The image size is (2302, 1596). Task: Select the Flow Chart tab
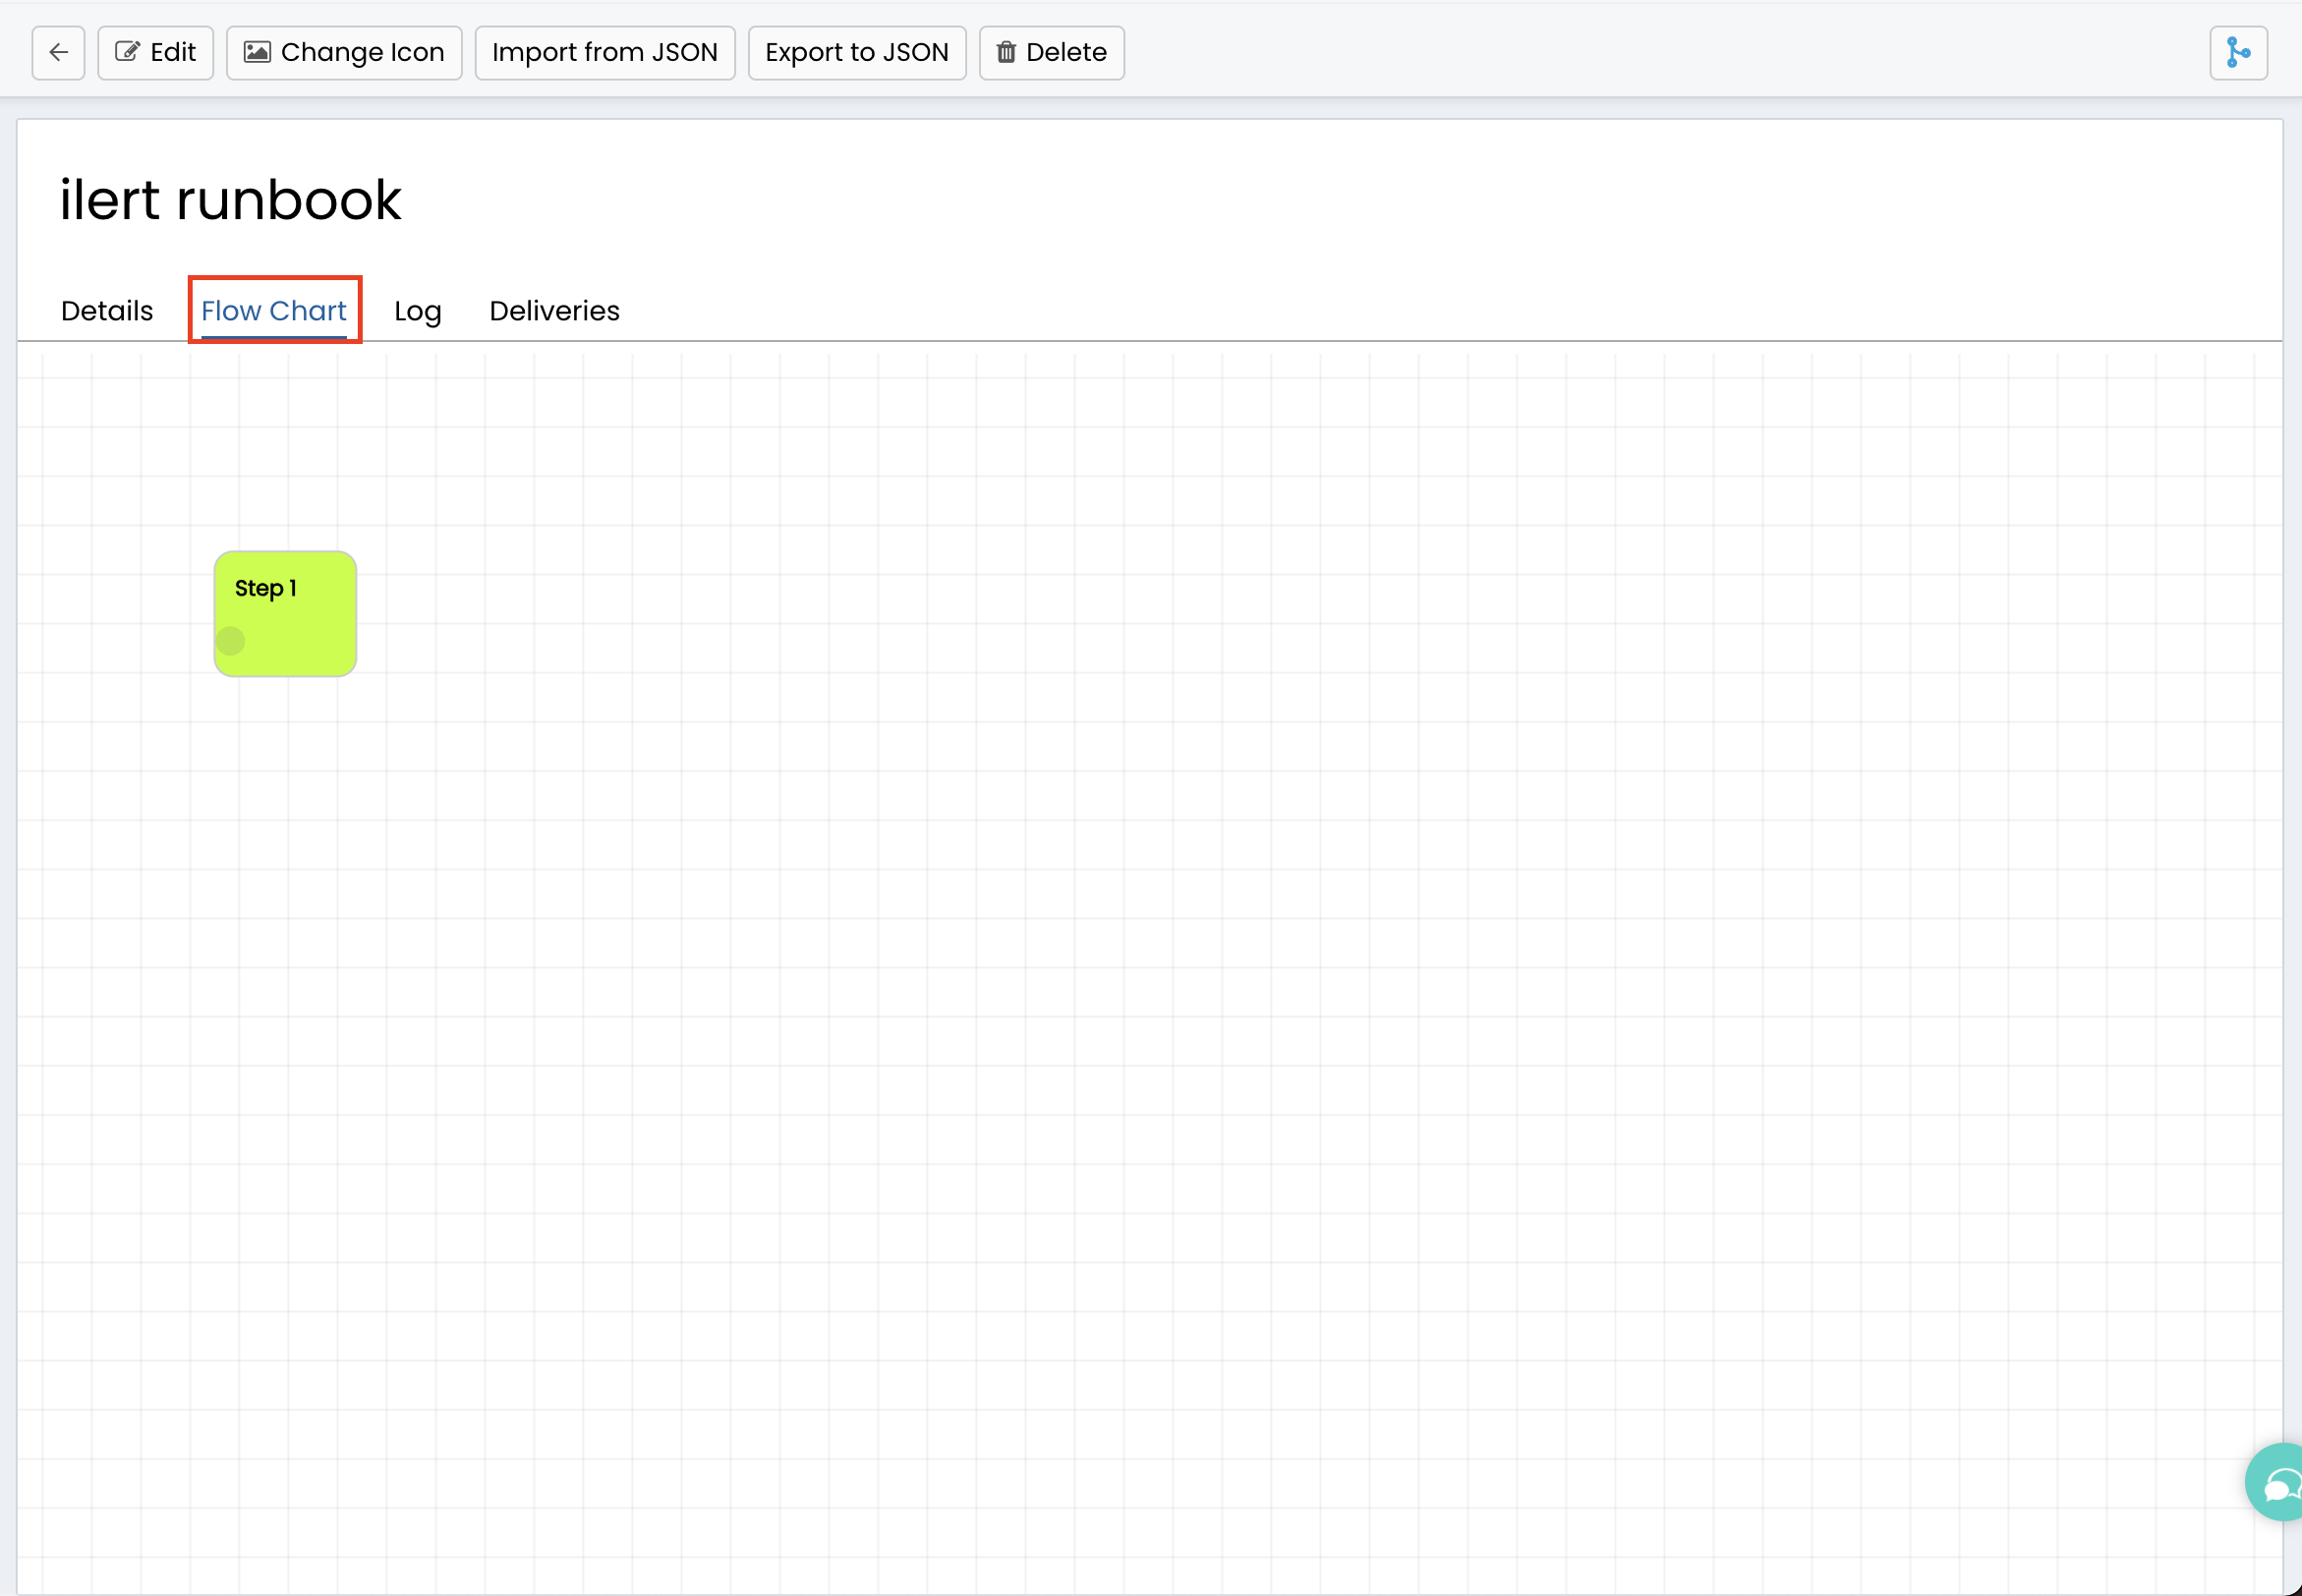pos(274,311)
